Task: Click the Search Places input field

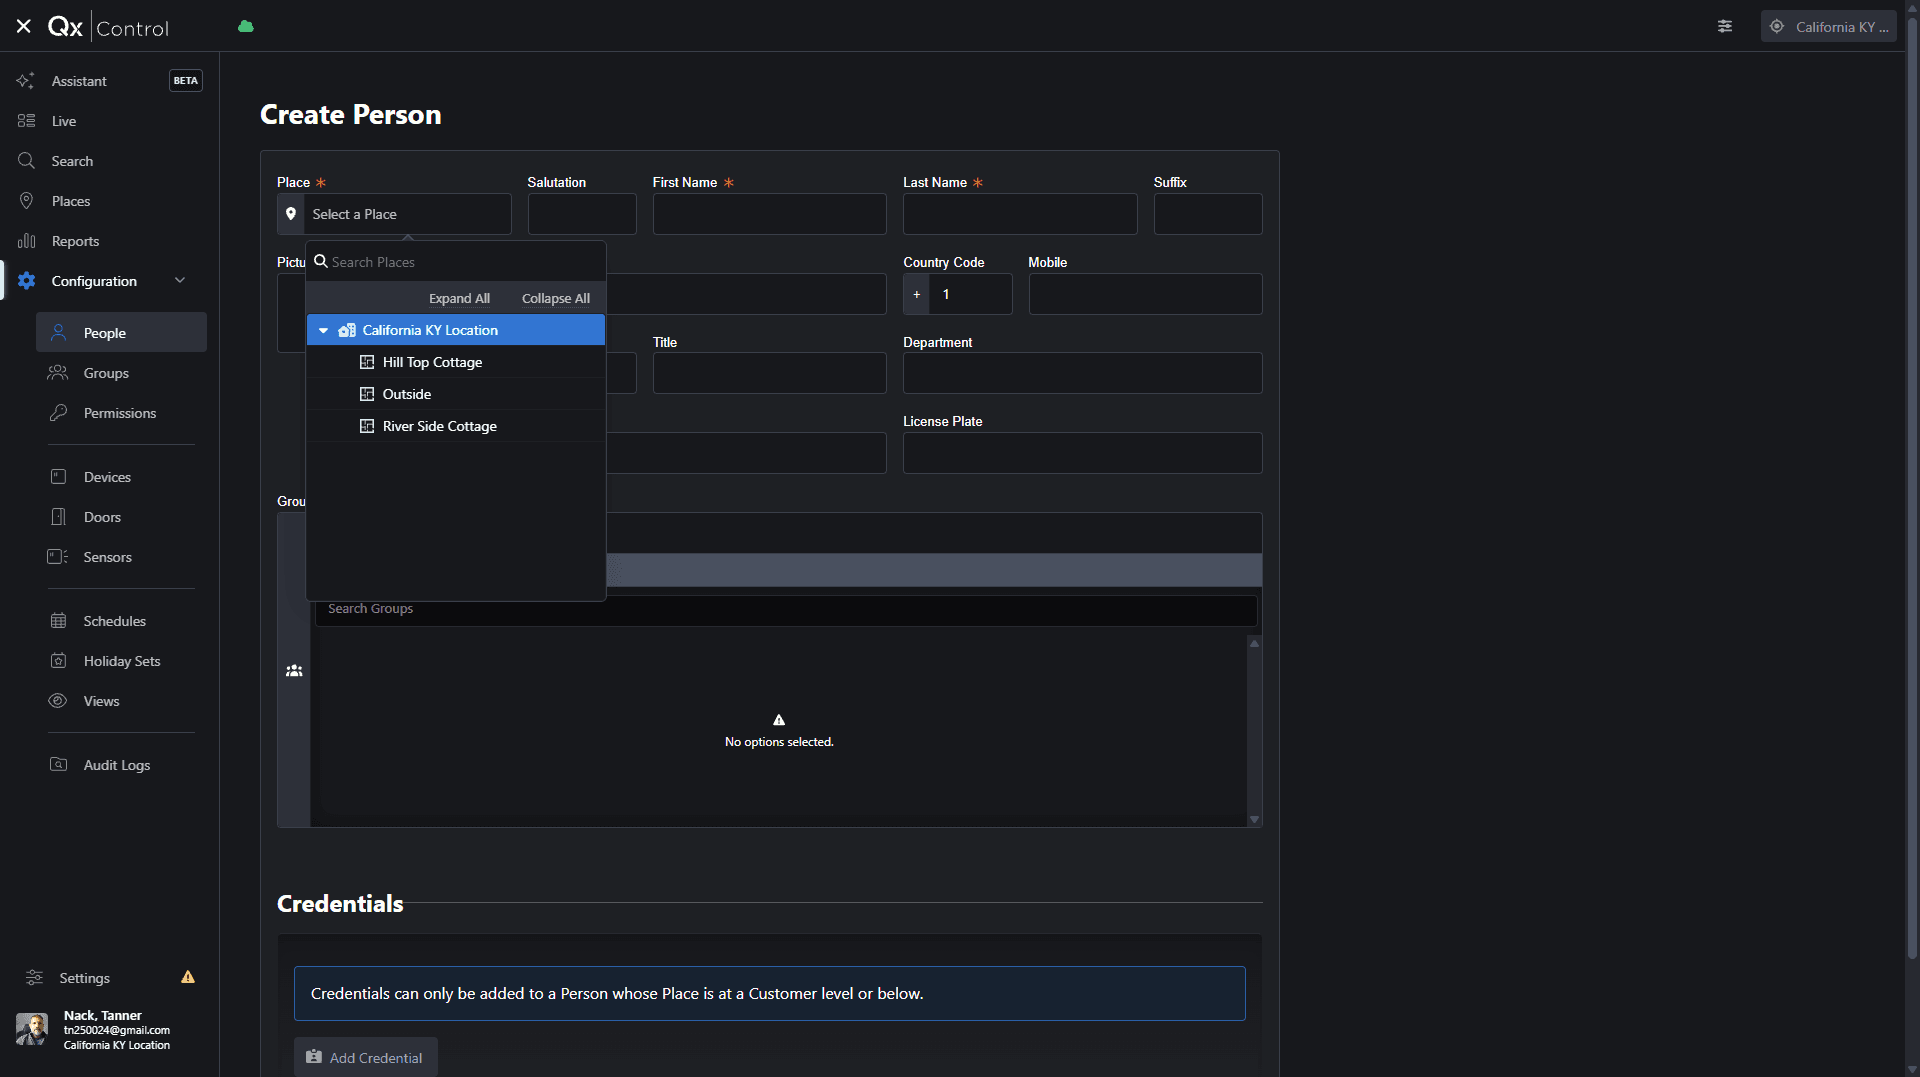Action: 456,262
